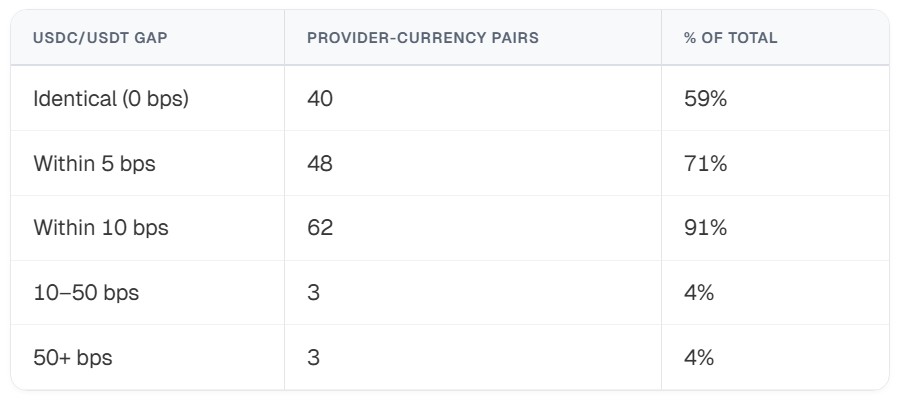This screenshot has height=406, width=912.
Task: Click the 10–50 bps row label
Action: click(86, 293)
